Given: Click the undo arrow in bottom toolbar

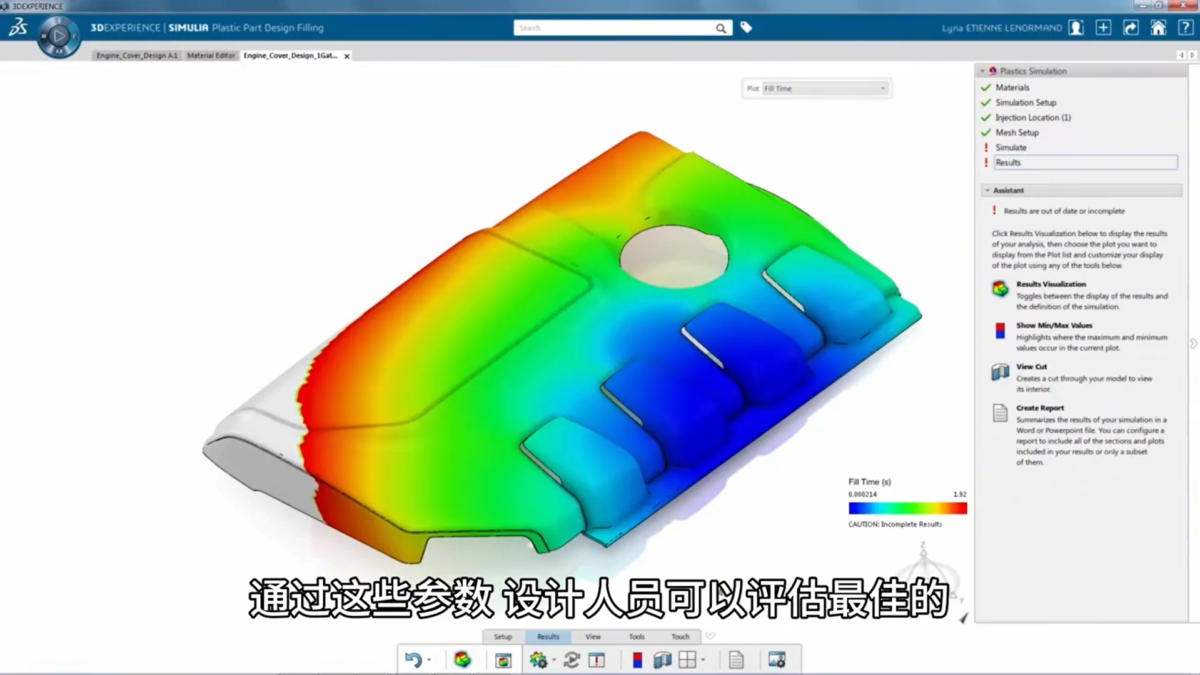Looking at the screenshot, I should pyautogui.click(x=413, y=660).
